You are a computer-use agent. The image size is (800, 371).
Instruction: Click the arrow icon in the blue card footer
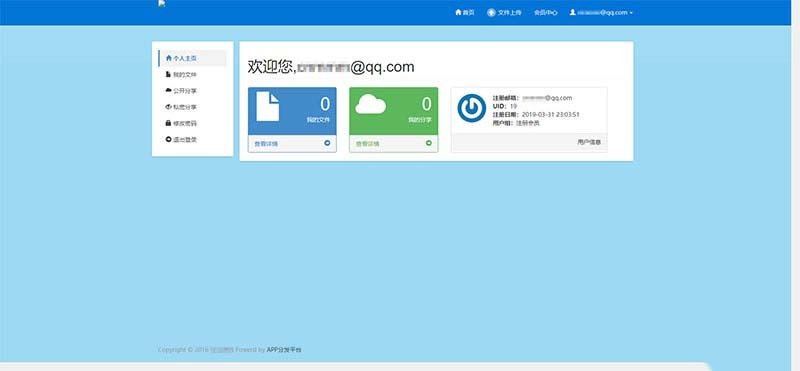pyautogui.click(x=327, y=143)
